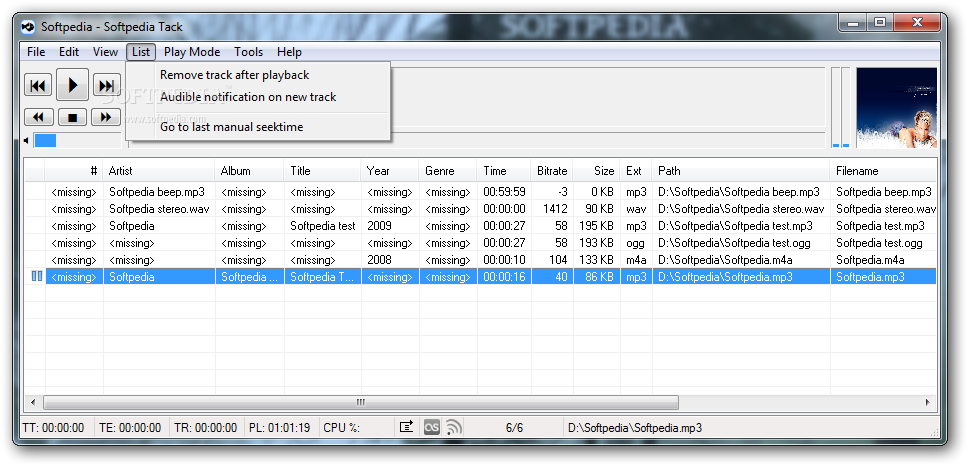
Task: Click the Last.fm scrobble icon
Action: (x=432, y=427)
